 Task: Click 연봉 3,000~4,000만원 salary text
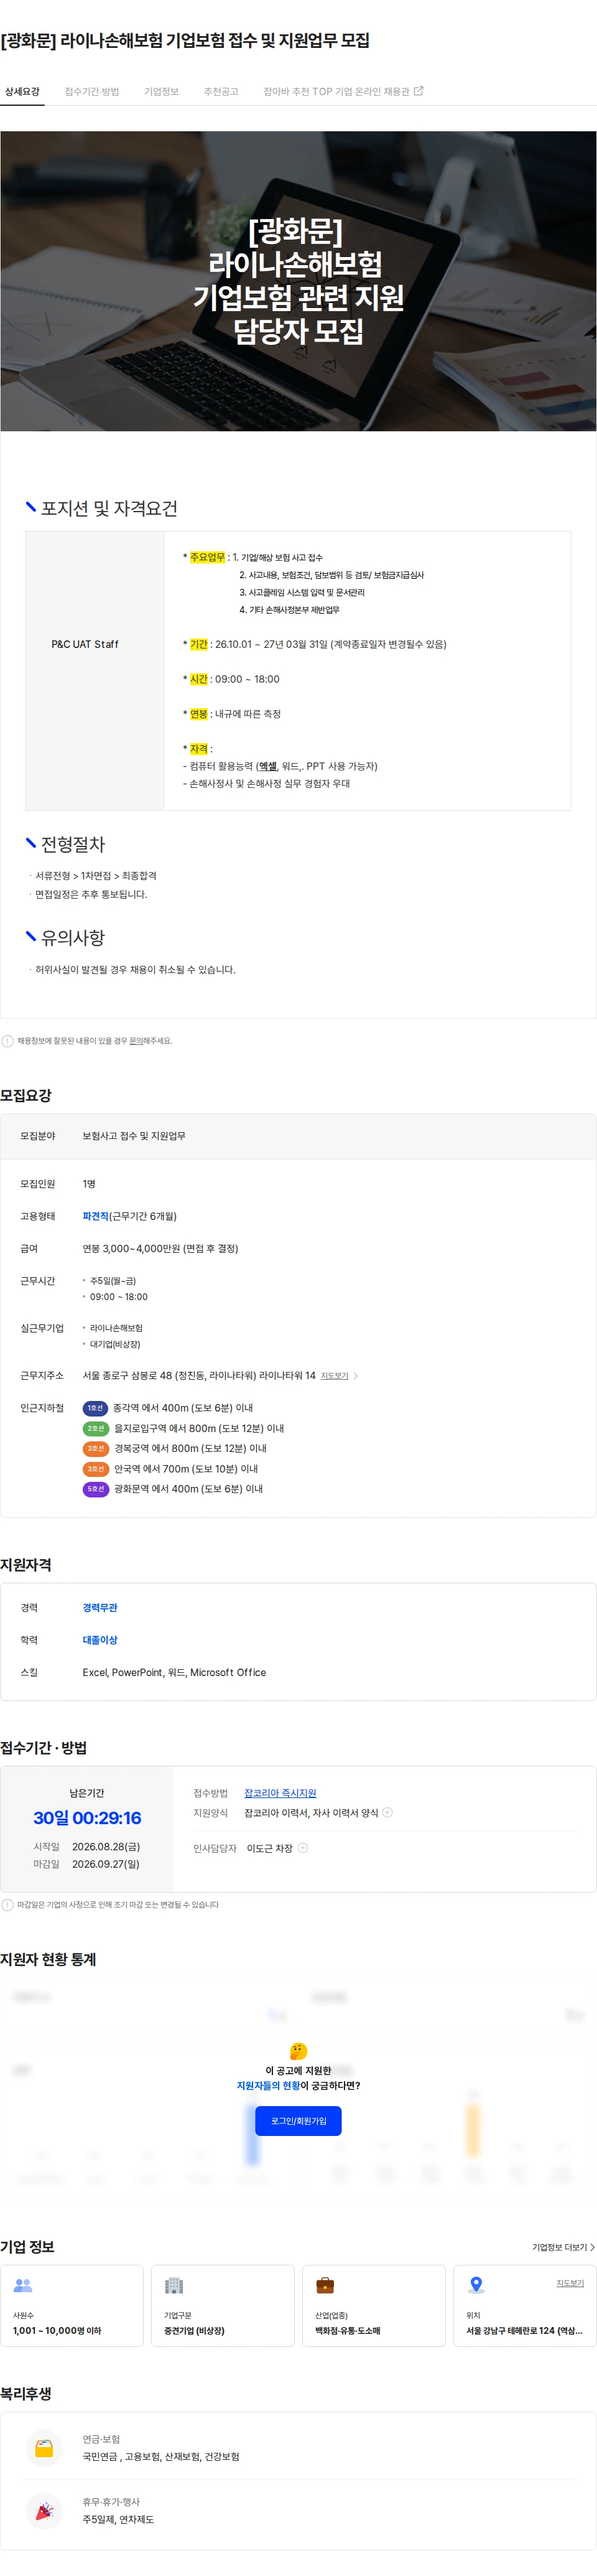(x=160, y=1248)
